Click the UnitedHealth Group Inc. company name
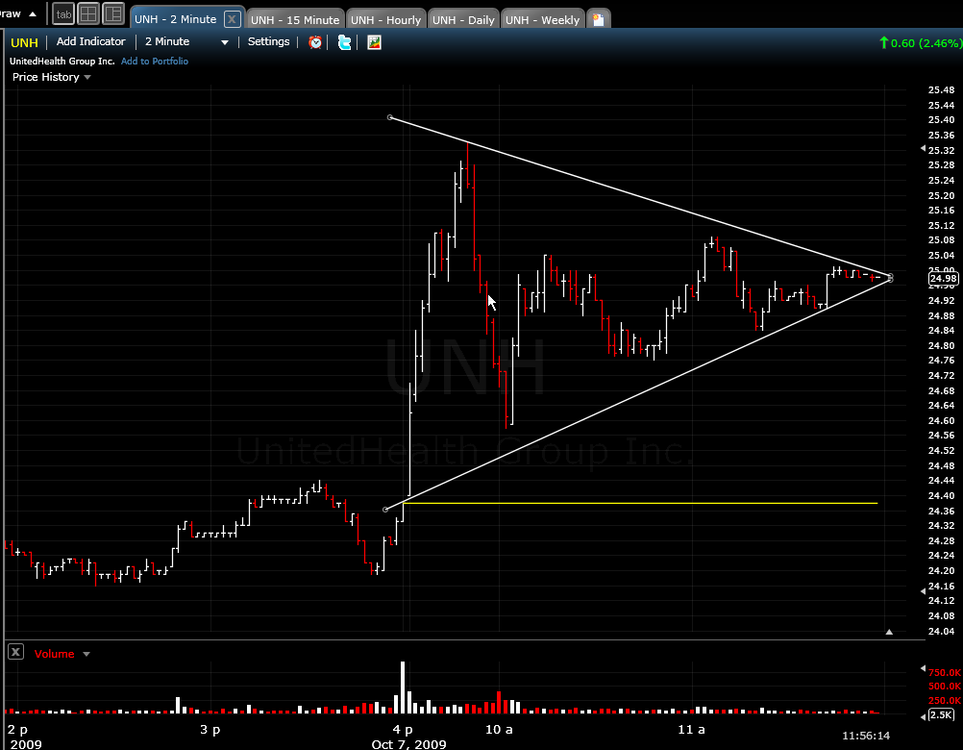The image size is (963, 750). pyautogui.click(x=62, y=61)
